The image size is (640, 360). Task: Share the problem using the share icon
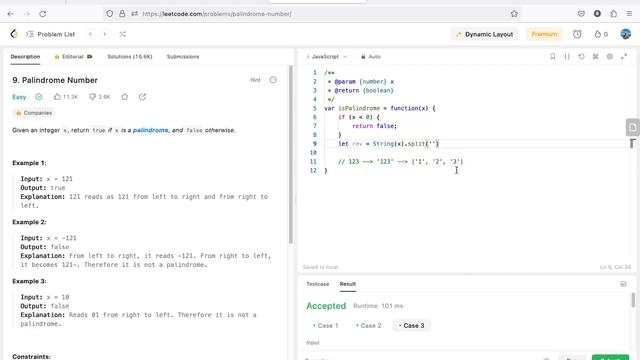pyautogui.click(x=142, y=97)
